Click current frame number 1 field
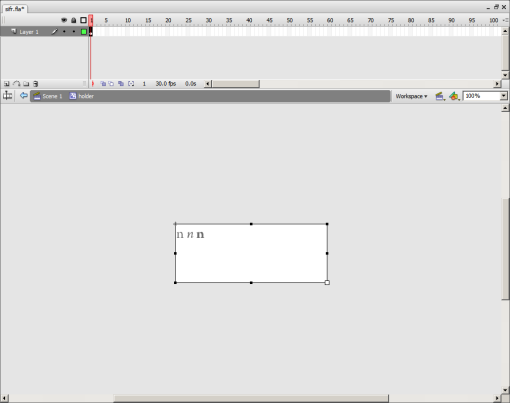Screen dimensions: 510x403 (144, 84)
